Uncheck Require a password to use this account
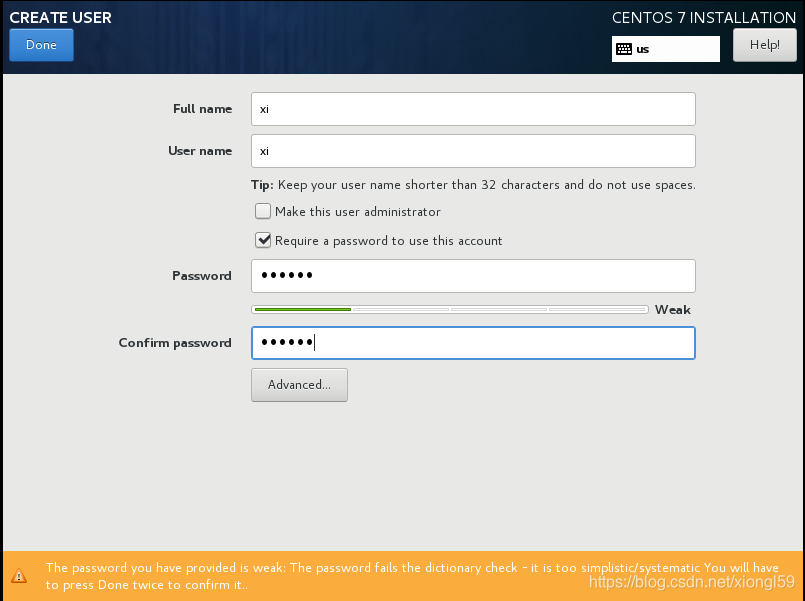 coord(263,240)
